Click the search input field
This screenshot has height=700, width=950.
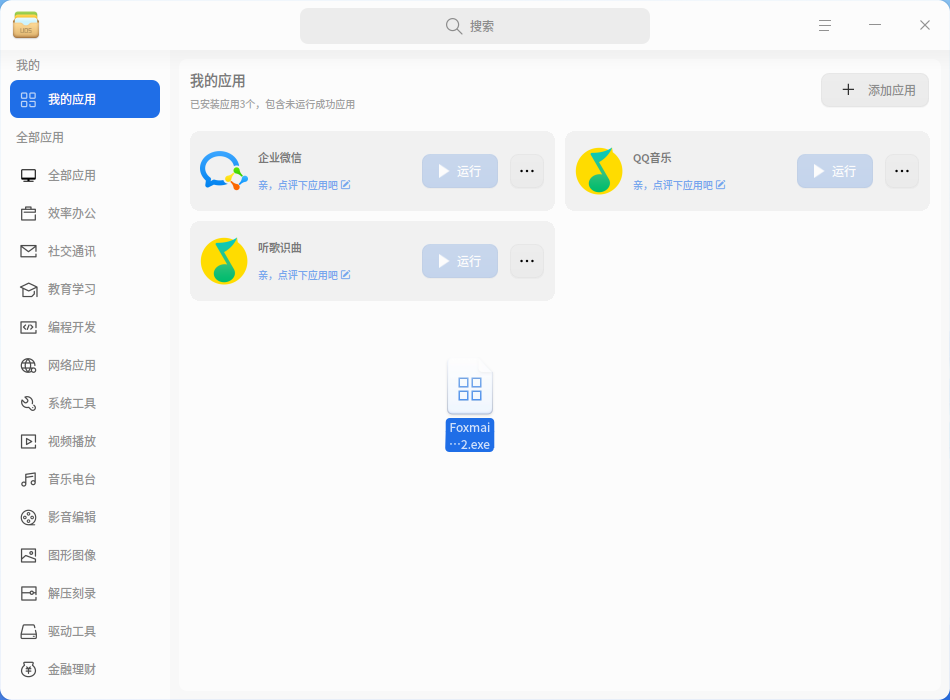pos(475,26)
